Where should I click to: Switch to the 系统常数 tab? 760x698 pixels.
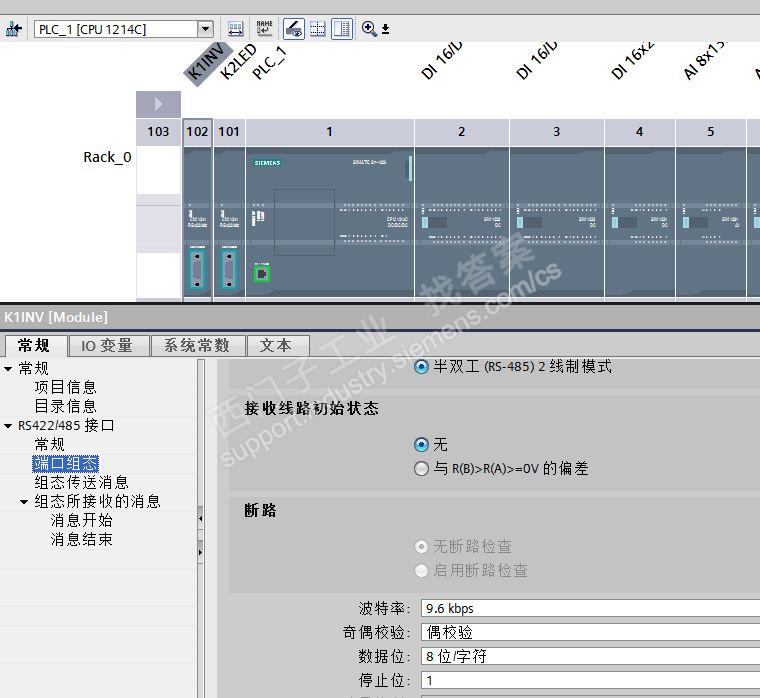[197, 346]
